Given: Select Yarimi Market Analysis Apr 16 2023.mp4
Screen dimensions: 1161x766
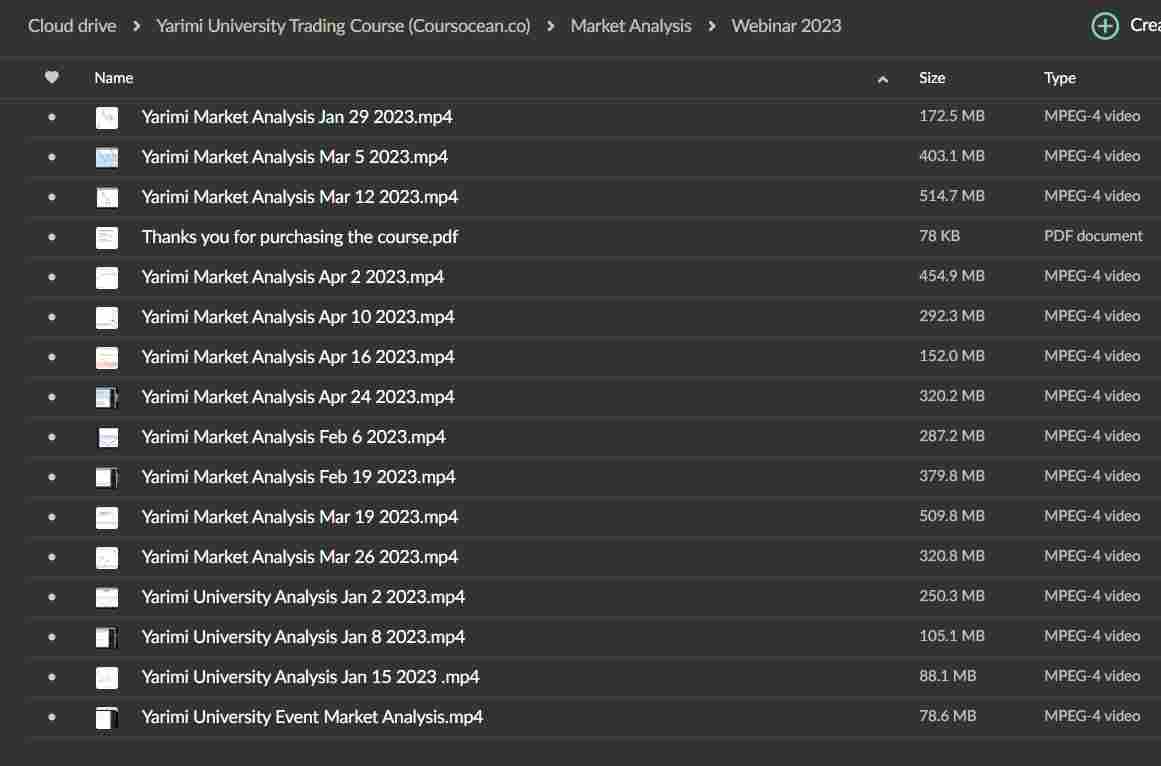Looking at the screenshot, I should [298, 357].
